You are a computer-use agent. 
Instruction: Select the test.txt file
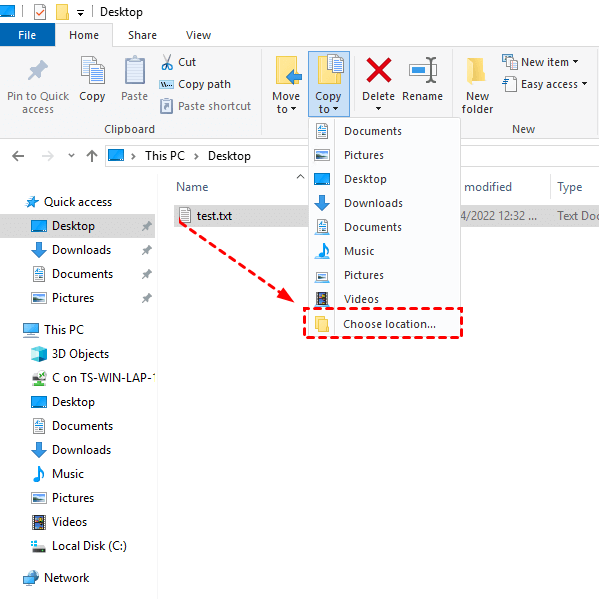click(214, 216)
